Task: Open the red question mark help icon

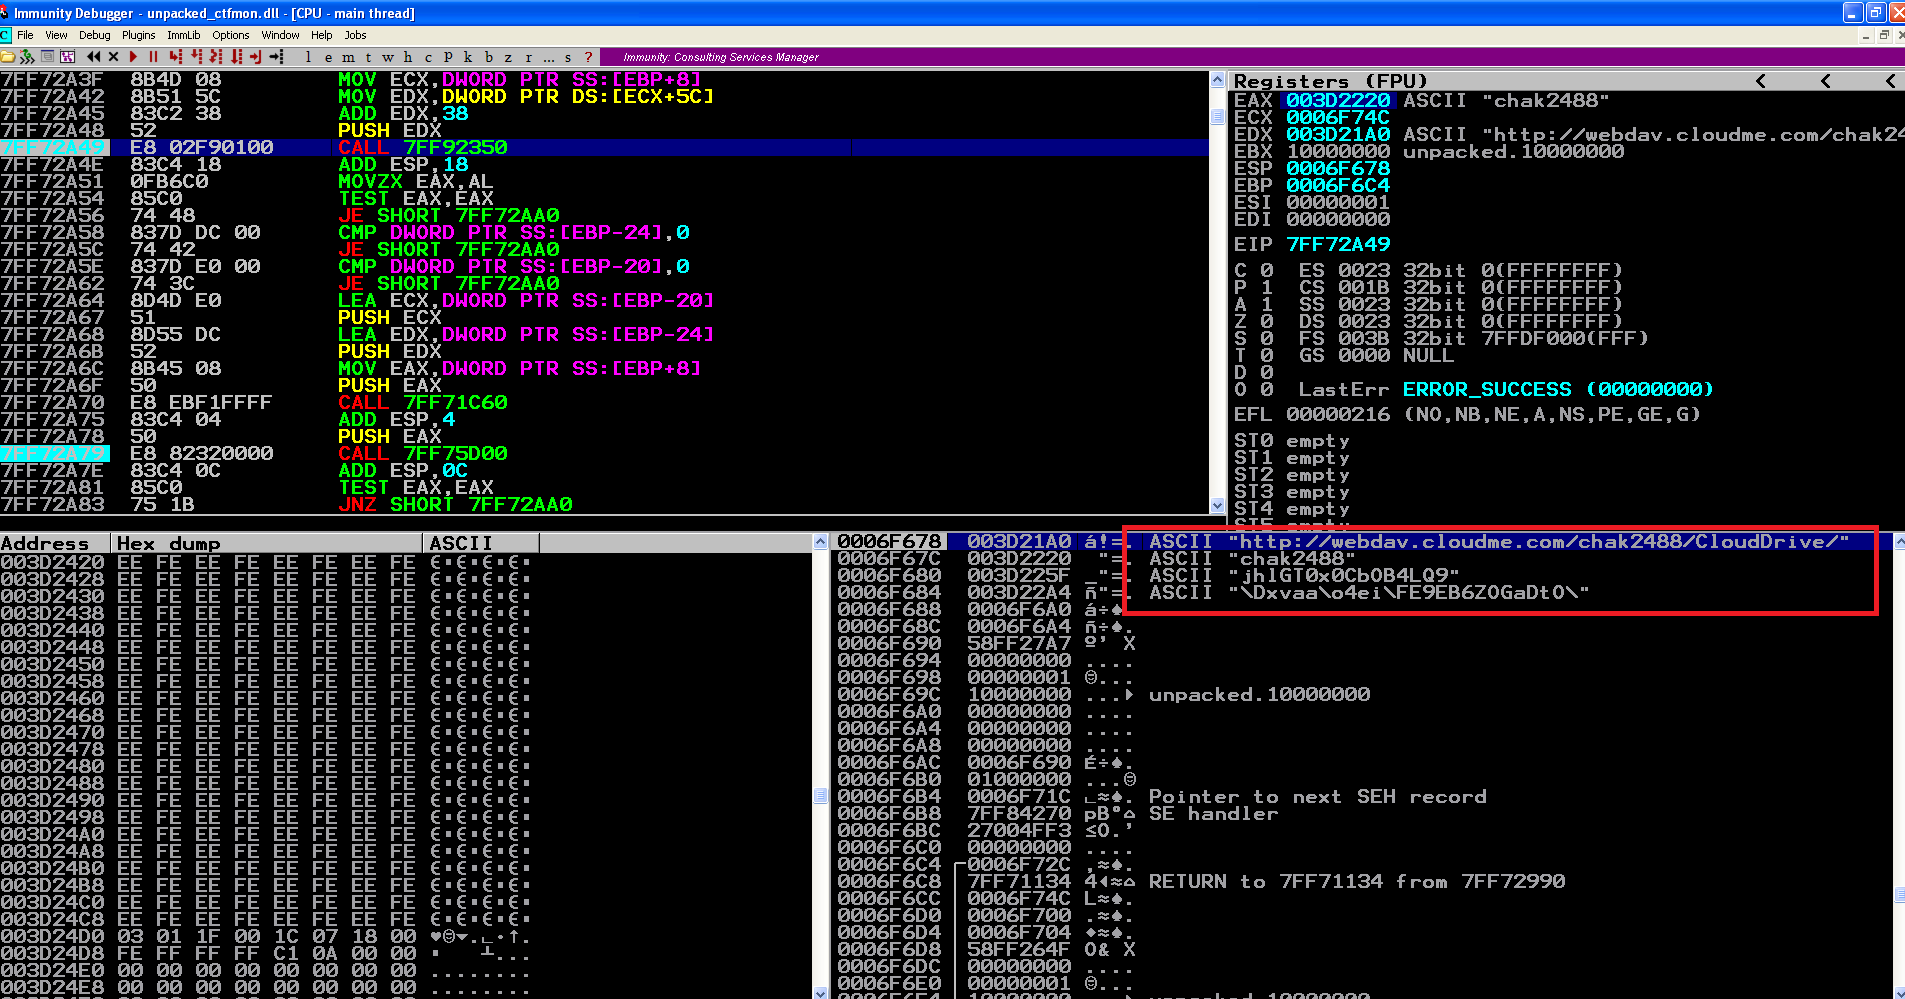Action: [588, 57]
